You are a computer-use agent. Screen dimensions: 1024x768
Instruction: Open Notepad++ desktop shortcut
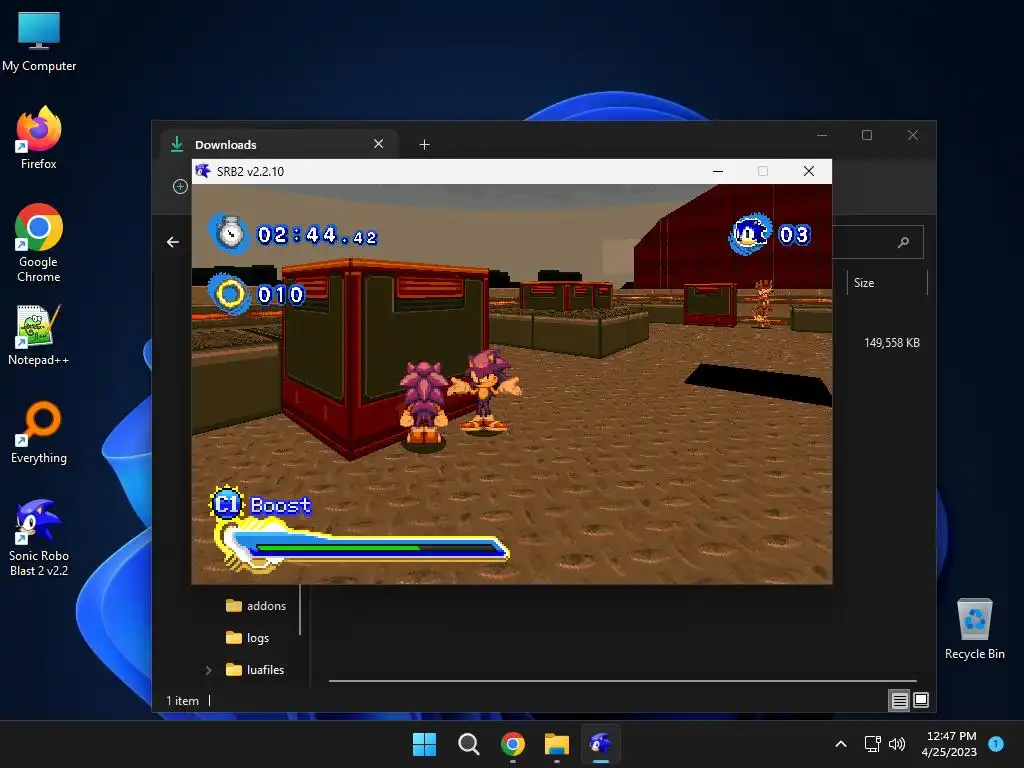39,335
